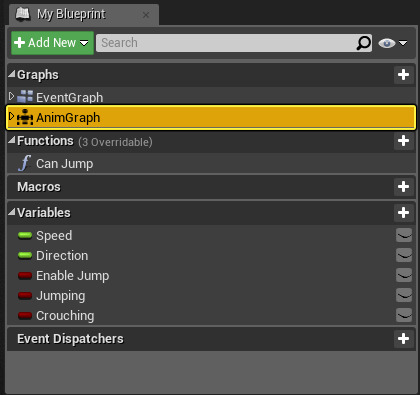
Task: Select the Can Jump function
Action: 211,163
